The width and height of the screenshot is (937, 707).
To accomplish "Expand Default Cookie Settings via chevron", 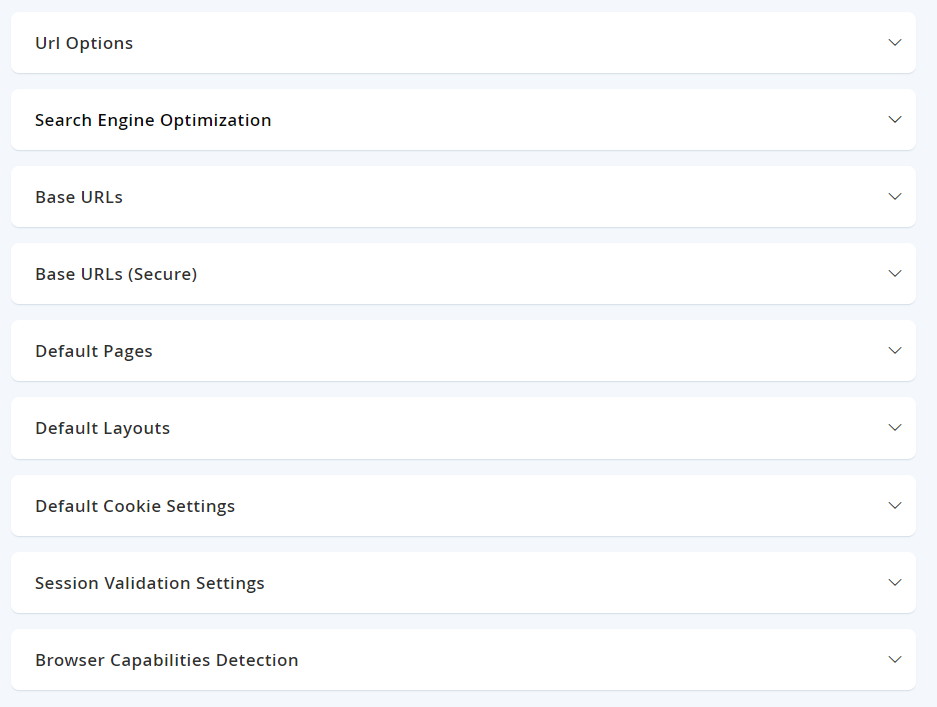I will tap(895, 506).
